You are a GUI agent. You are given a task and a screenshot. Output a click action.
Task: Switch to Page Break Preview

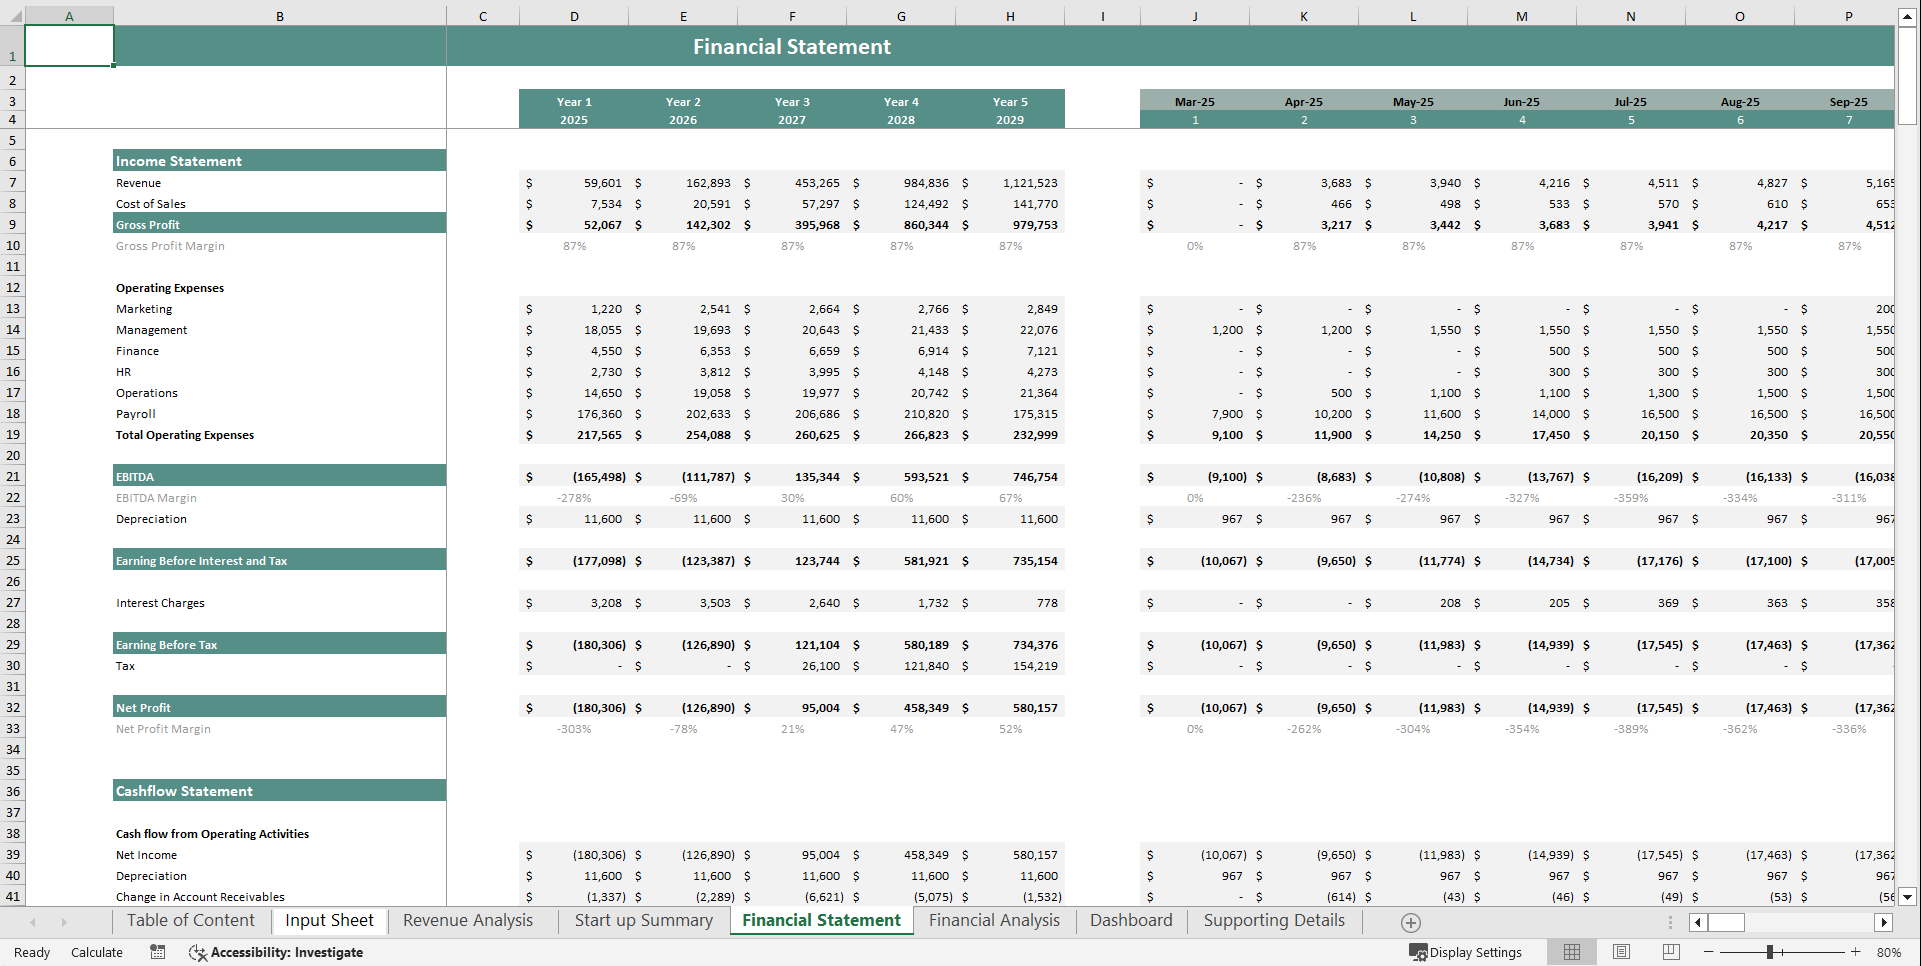coord(1672,952)
